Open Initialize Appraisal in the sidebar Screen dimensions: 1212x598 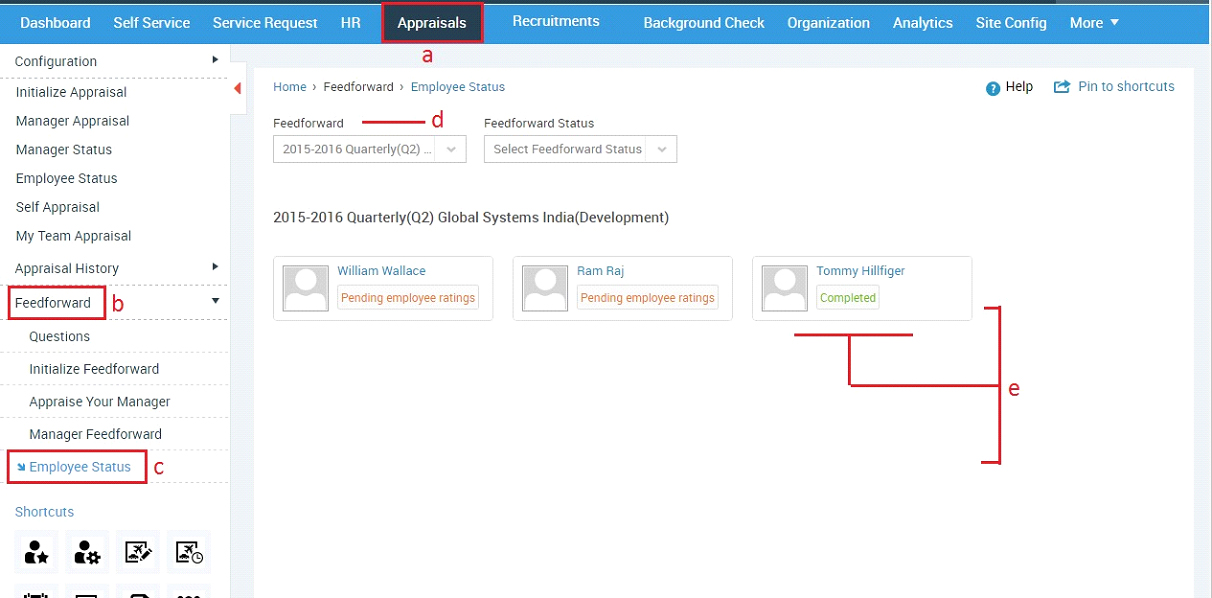point(71,92)
